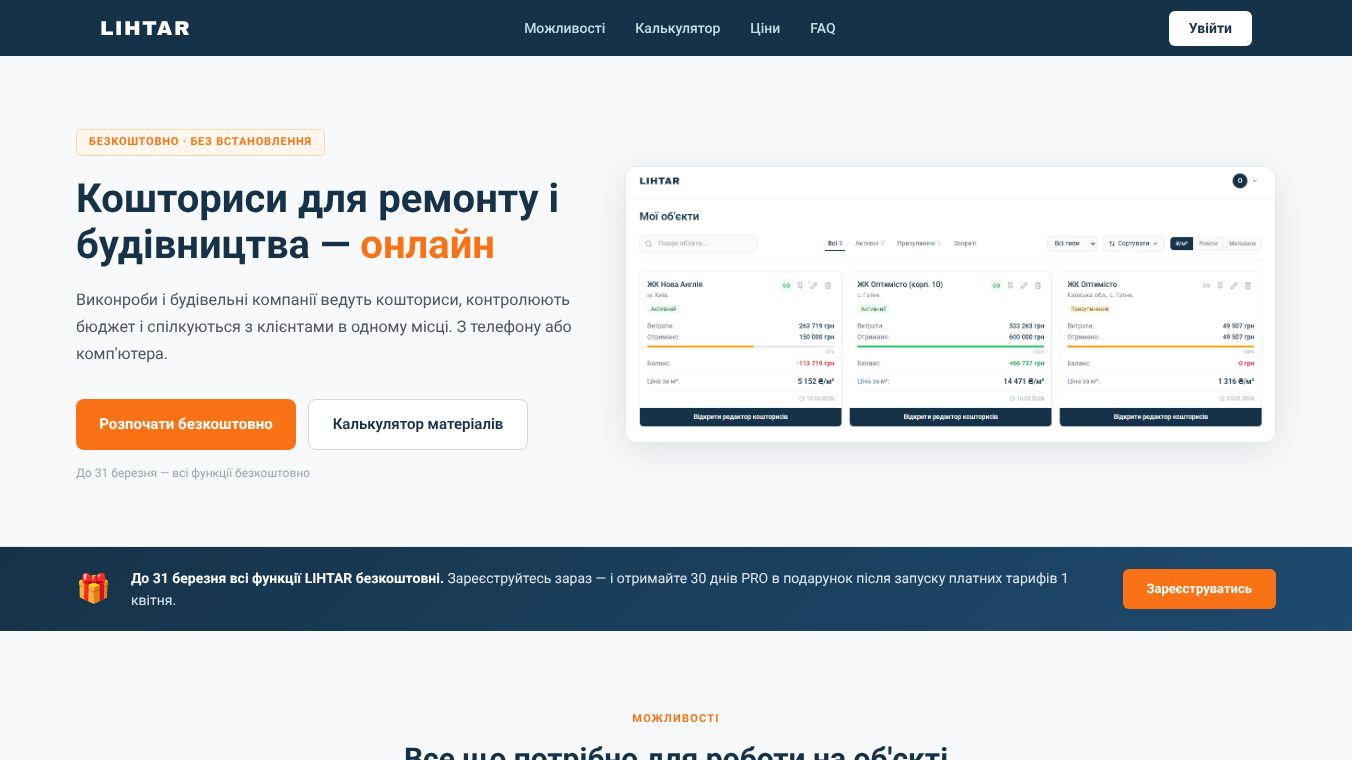This screenshot has height=760, width=1352.
Task: Open the Всі типи dropdown
Action: tap(1072, 243)
